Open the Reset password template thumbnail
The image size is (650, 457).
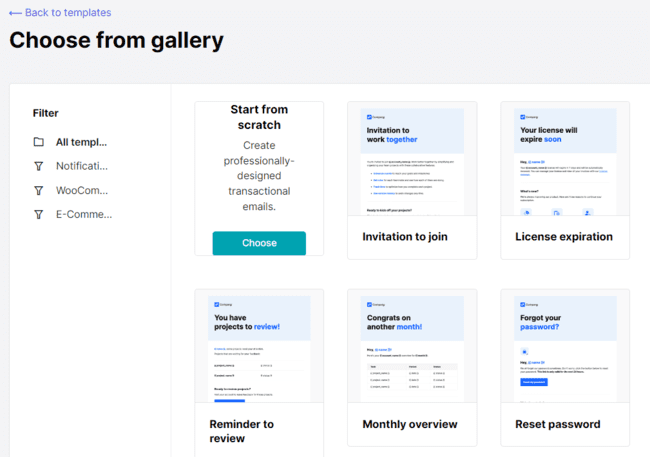click(x=564, y=346)
